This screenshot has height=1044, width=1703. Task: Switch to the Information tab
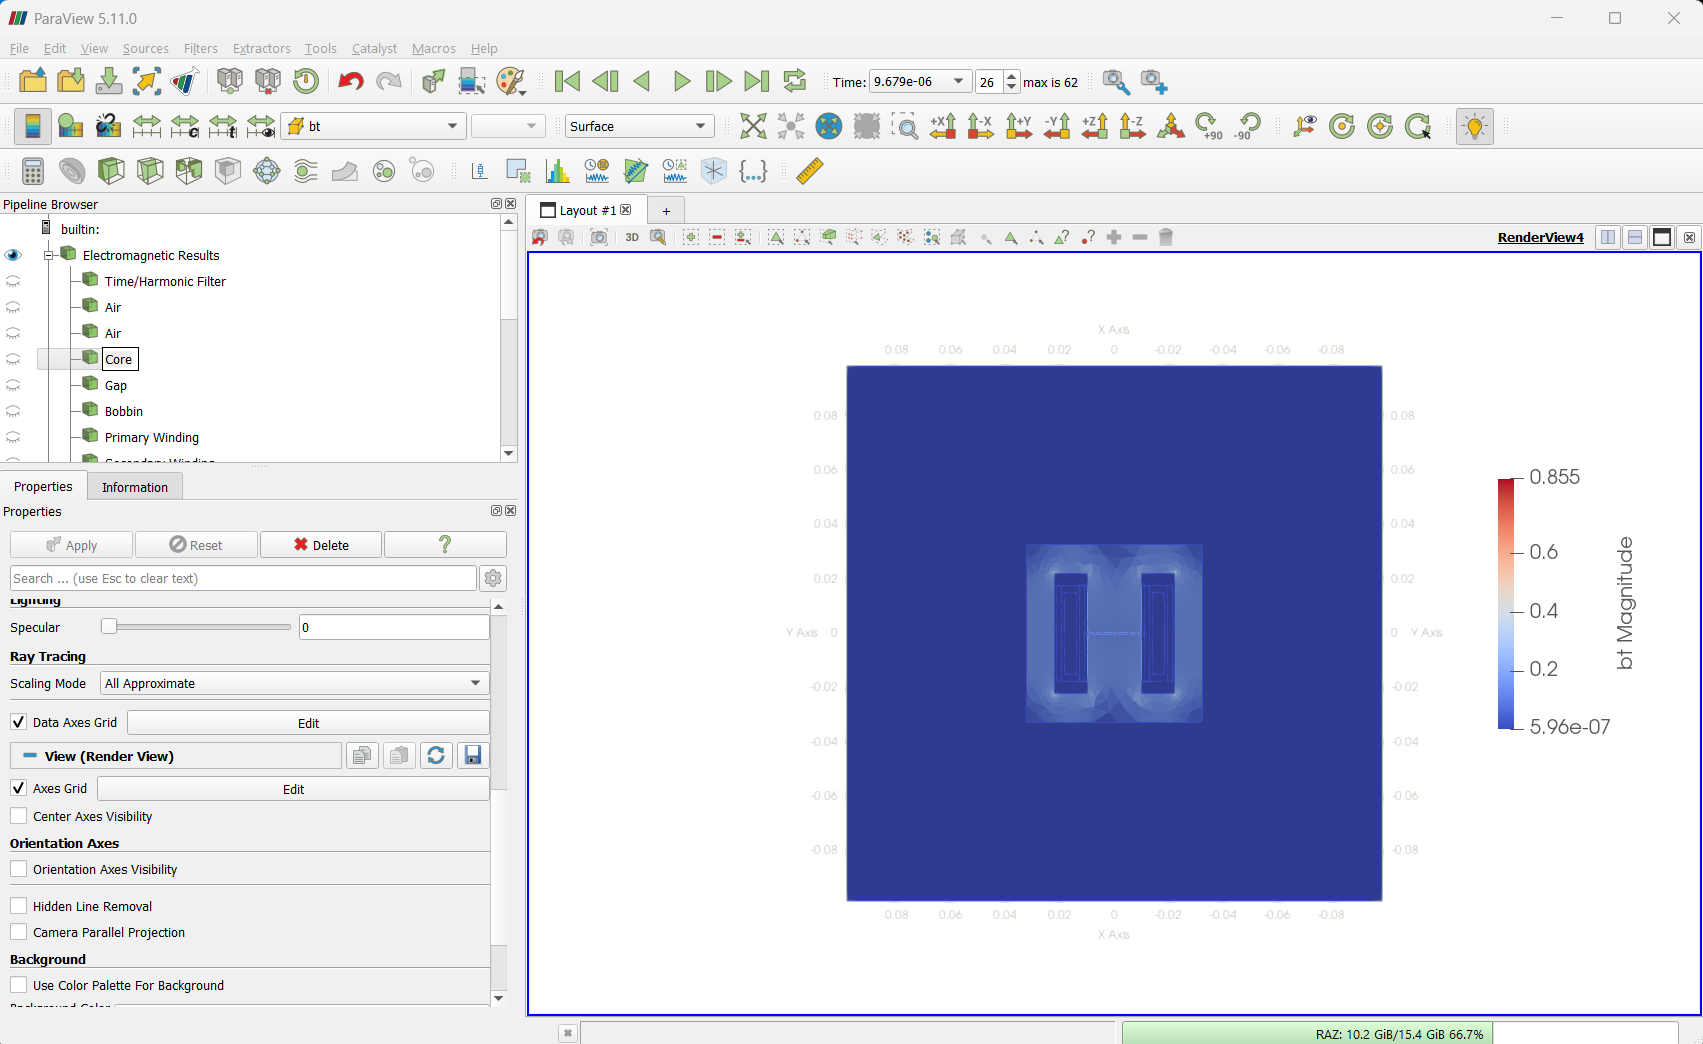135,487
